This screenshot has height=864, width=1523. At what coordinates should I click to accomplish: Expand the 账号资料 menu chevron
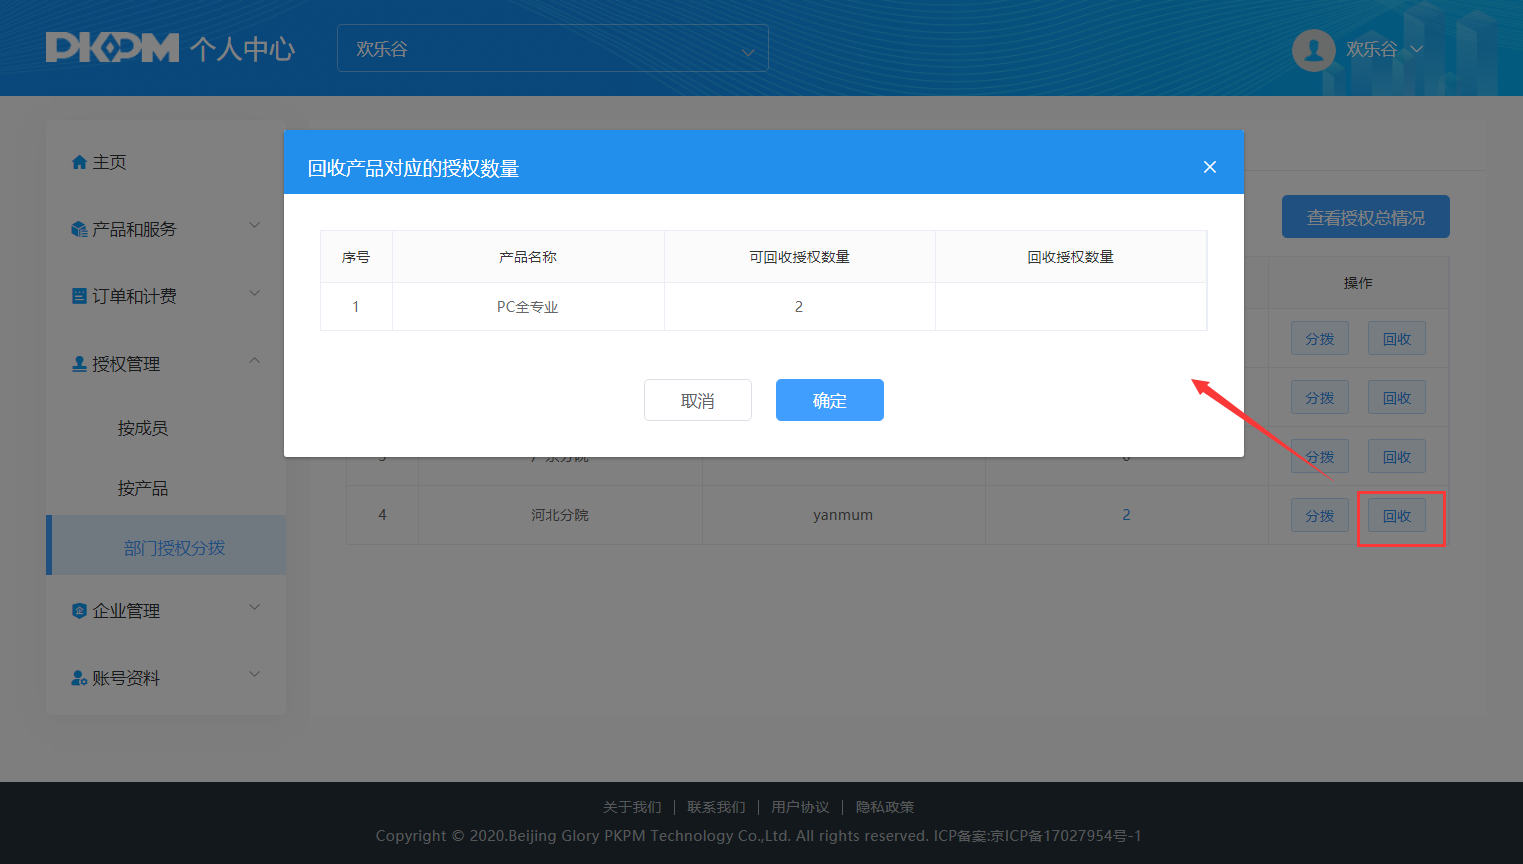pyautogui.click(x=254, y=675)
